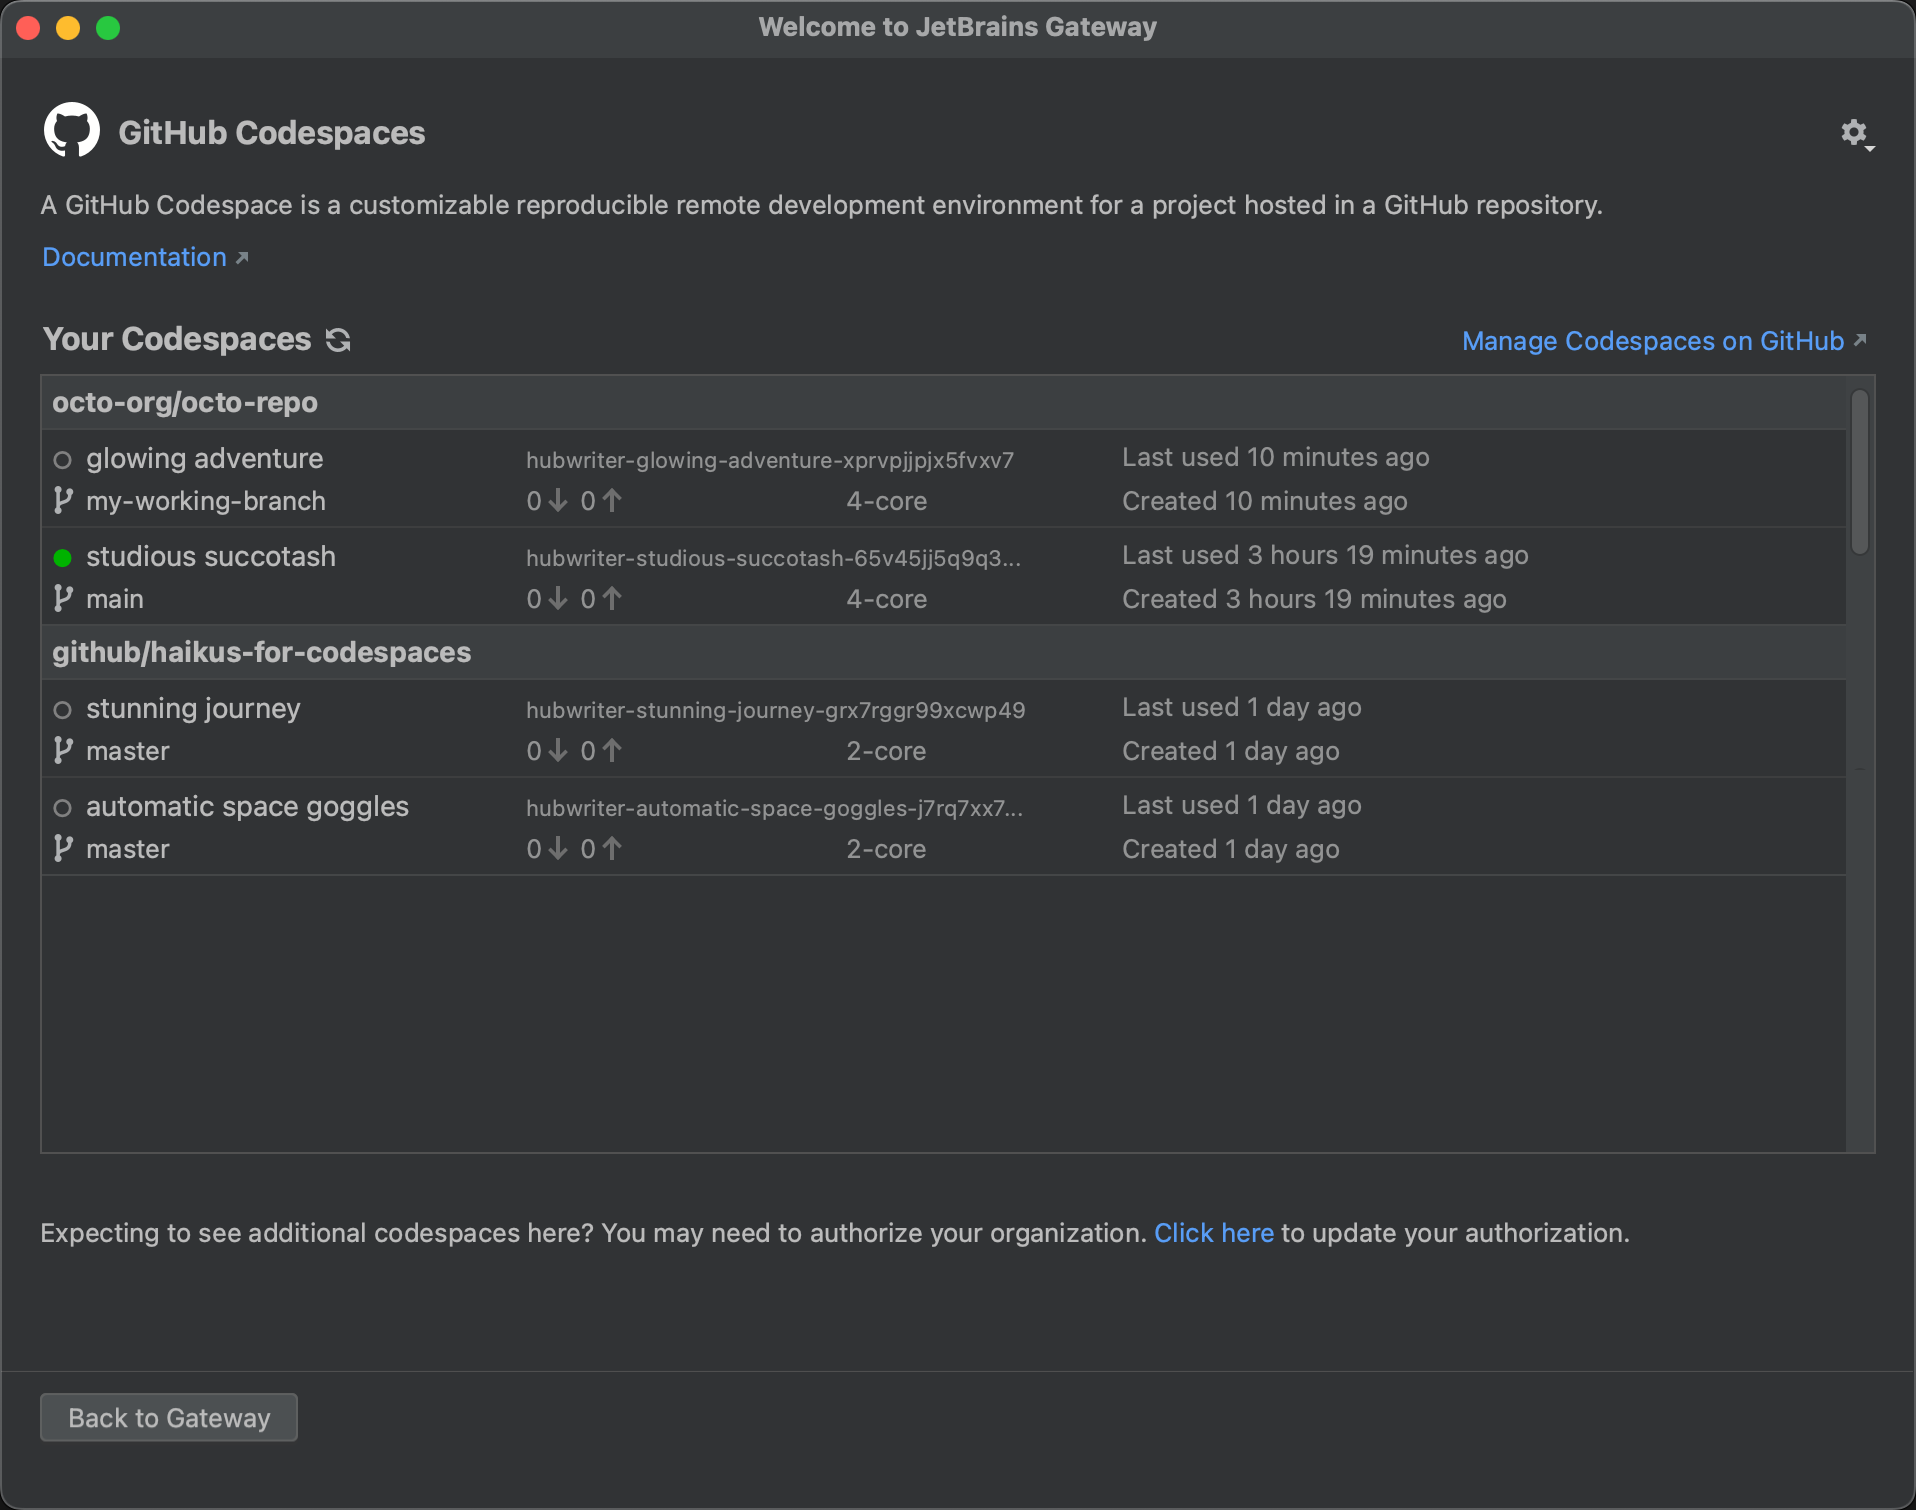The image size is (1916, 1510).
Task: Click the macOS yellow minimize window button
Action: (68, 28)
